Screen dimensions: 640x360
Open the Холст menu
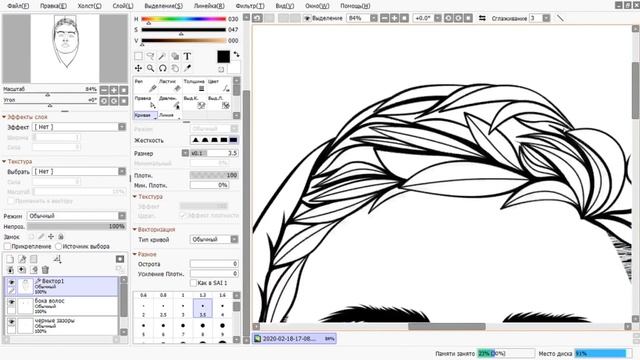click(89, 6)
